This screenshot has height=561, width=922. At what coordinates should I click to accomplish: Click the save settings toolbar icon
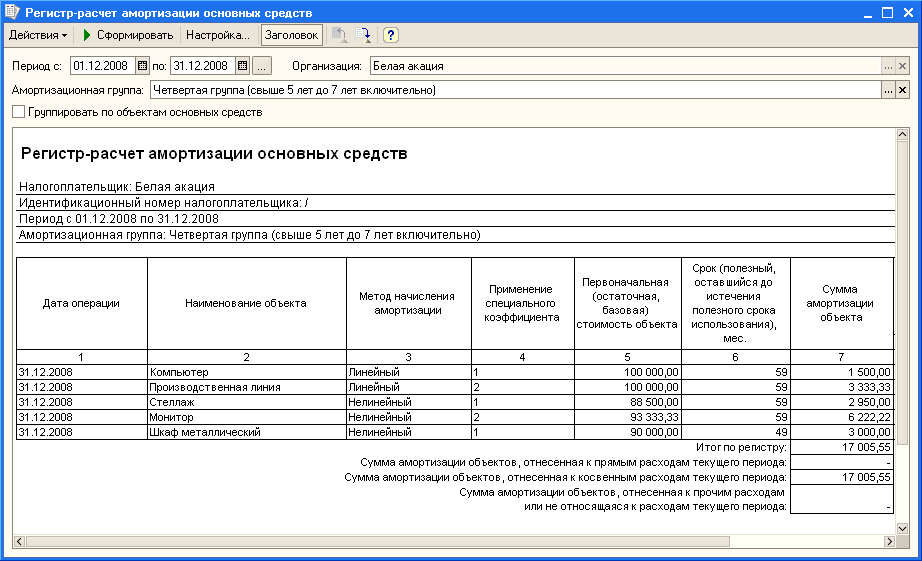364,35
